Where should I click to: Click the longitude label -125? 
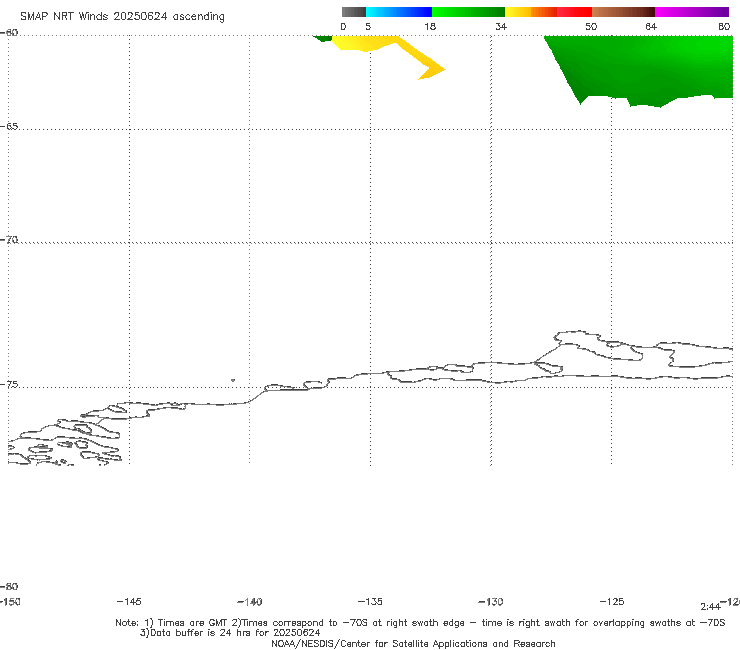pos(612,601)
